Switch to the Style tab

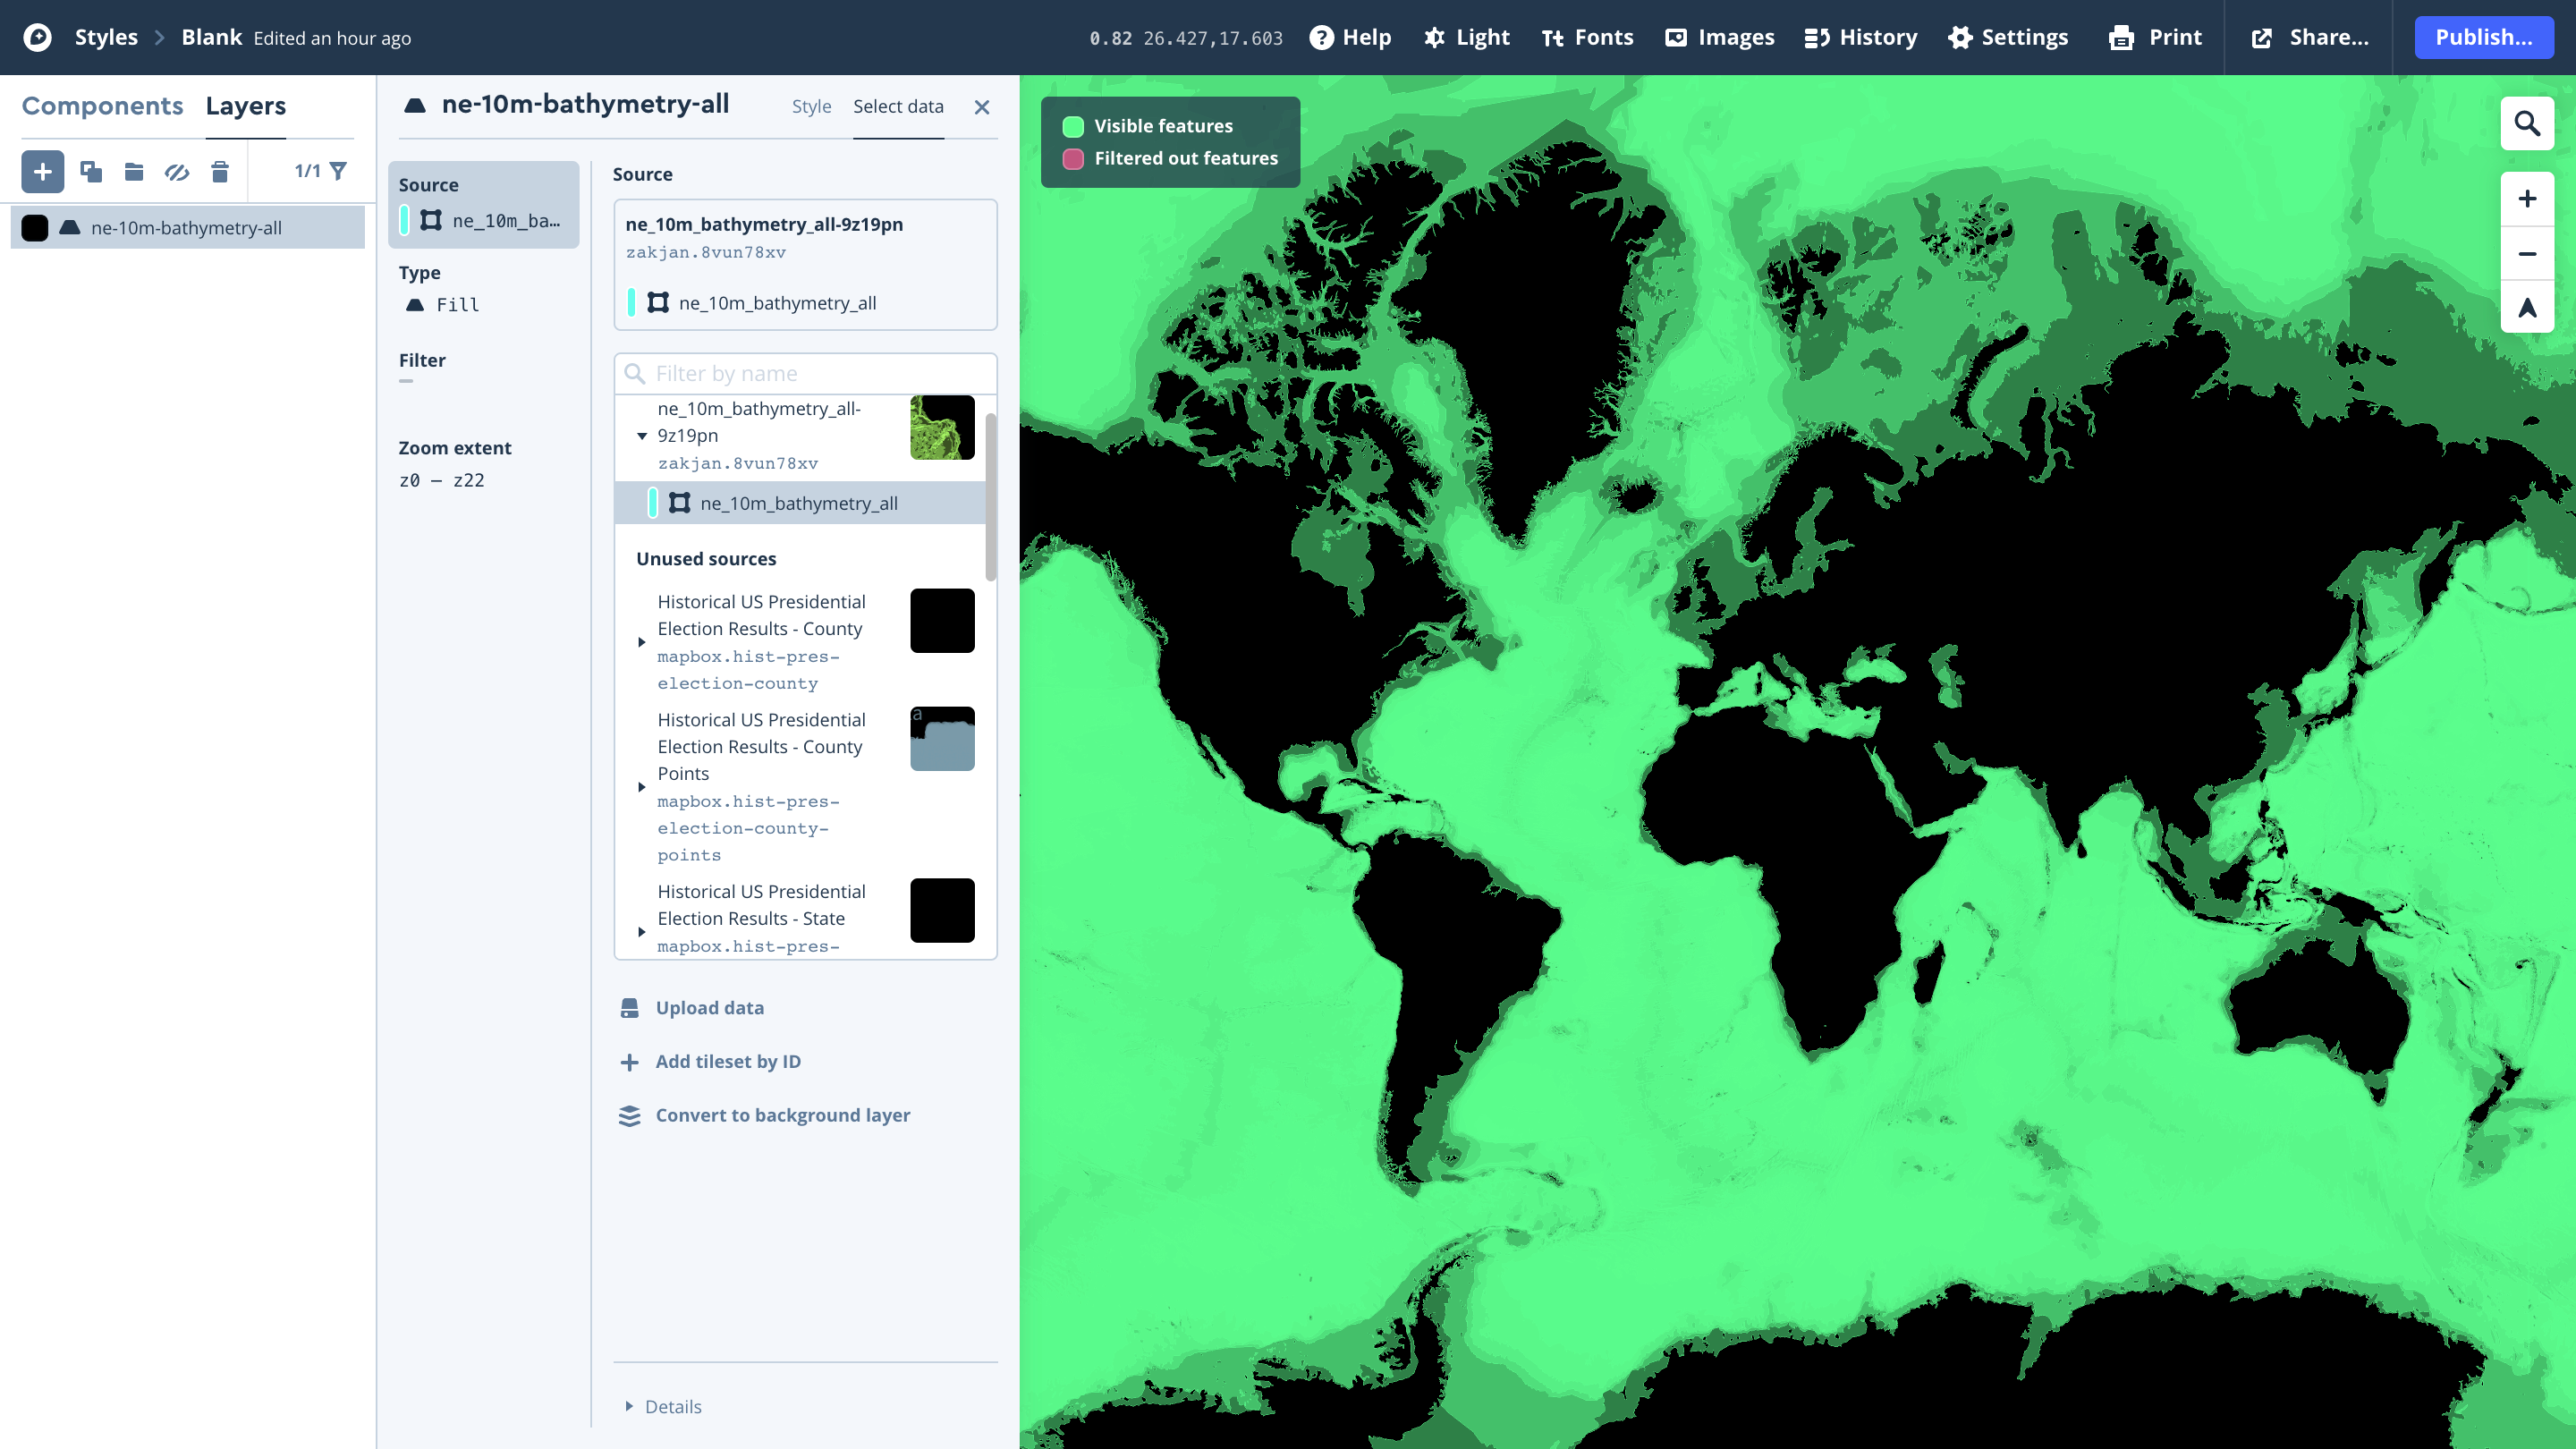point(811,106)
